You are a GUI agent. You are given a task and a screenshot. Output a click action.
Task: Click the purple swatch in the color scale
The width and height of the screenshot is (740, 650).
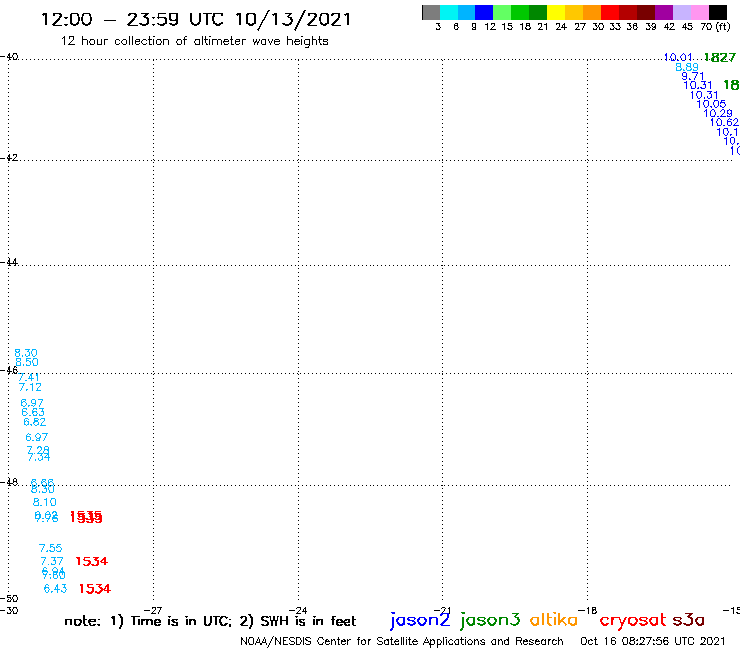pos(664,12)
